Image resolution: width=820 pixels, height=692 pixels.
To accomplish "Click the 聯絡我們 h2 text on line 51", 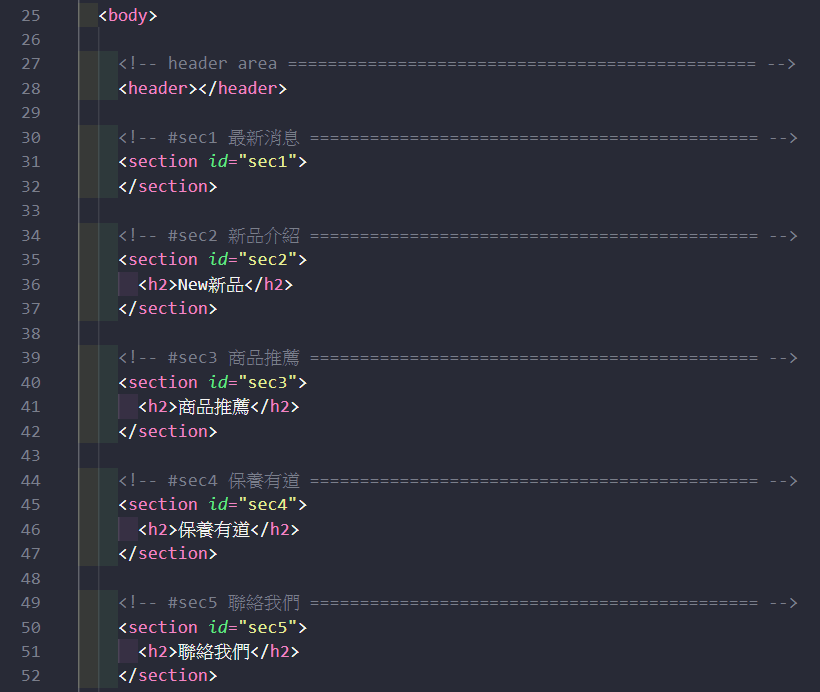I will tap(213, 652).
